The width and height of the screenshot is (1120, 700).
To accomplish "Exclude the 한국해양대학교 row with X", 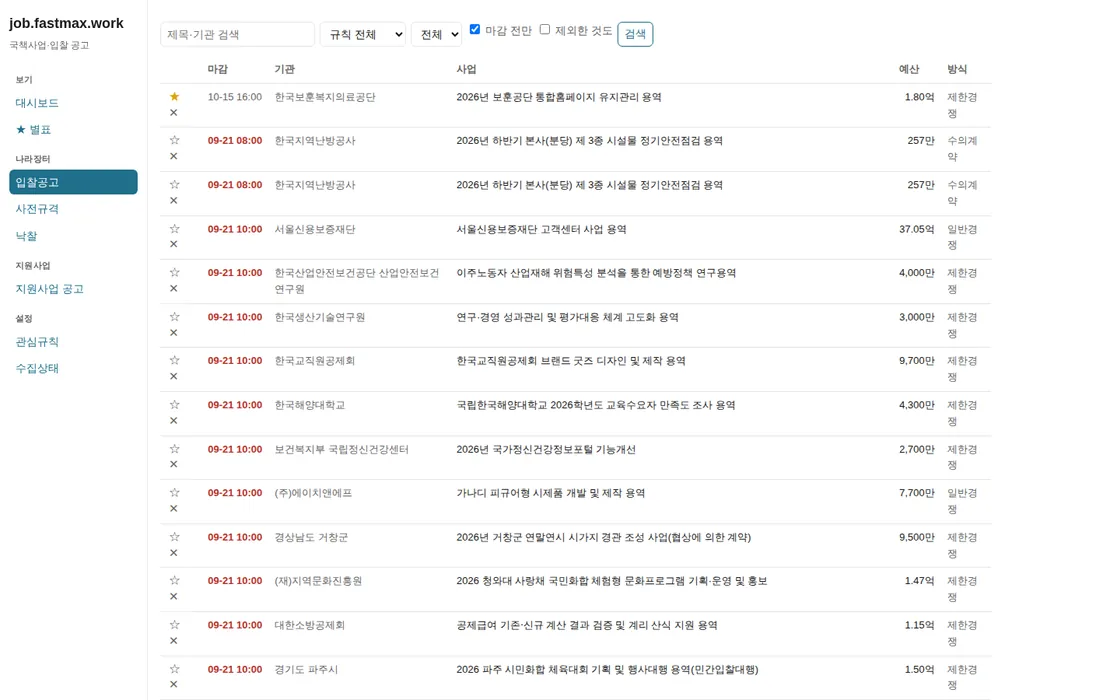I will (x=174, y=421).
